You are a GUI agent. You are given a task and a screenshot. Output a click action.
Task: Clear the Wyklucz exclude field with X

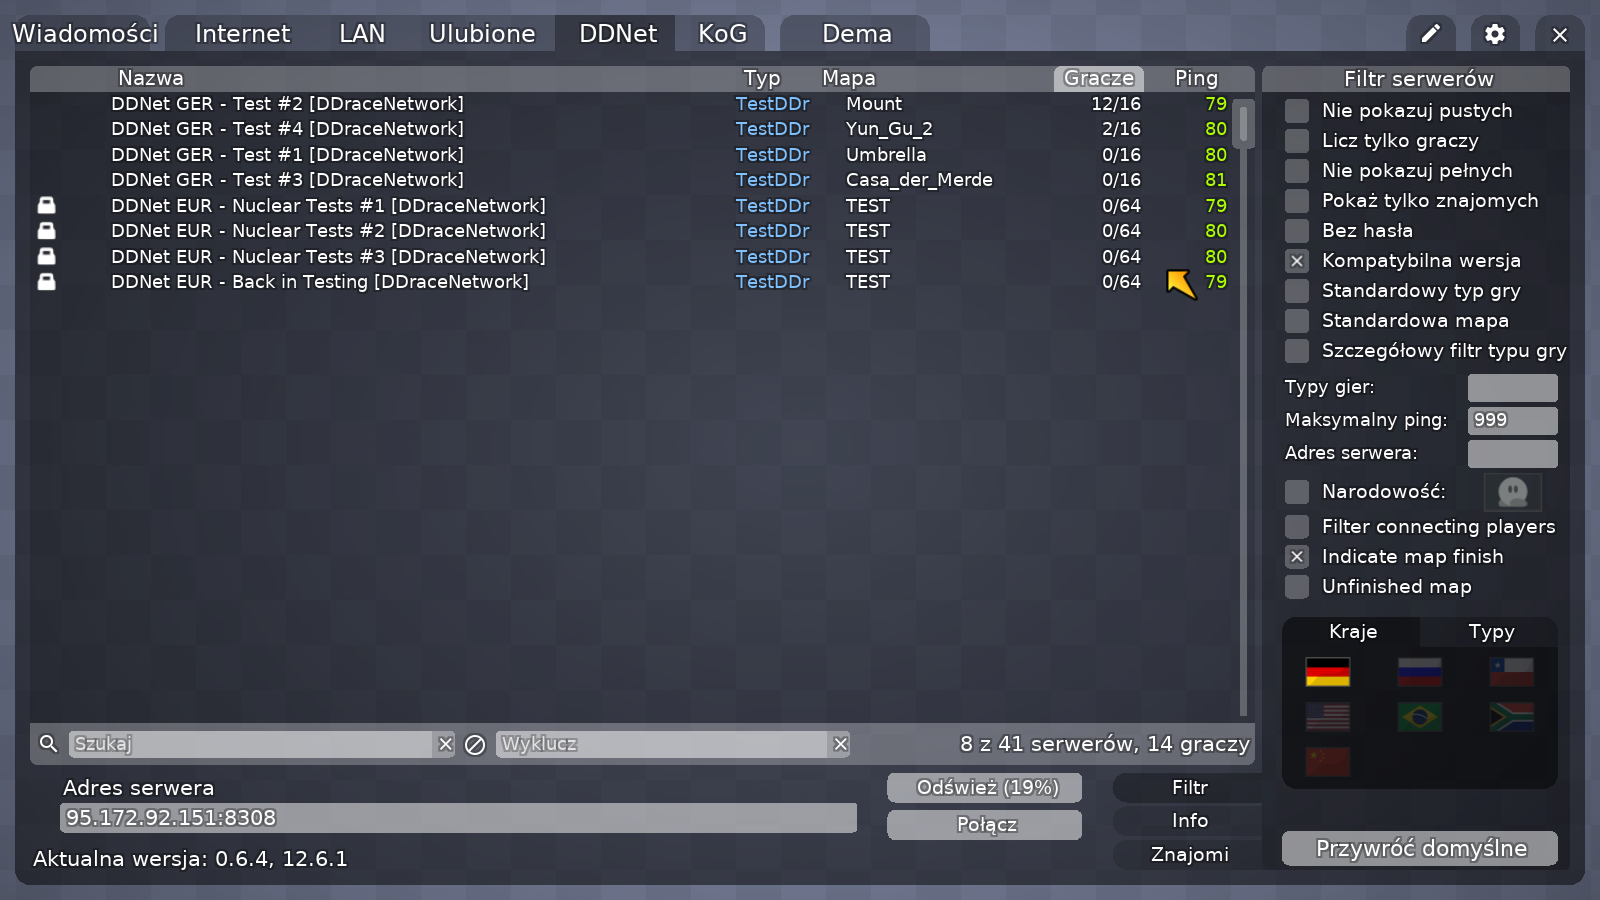[840, 744]
